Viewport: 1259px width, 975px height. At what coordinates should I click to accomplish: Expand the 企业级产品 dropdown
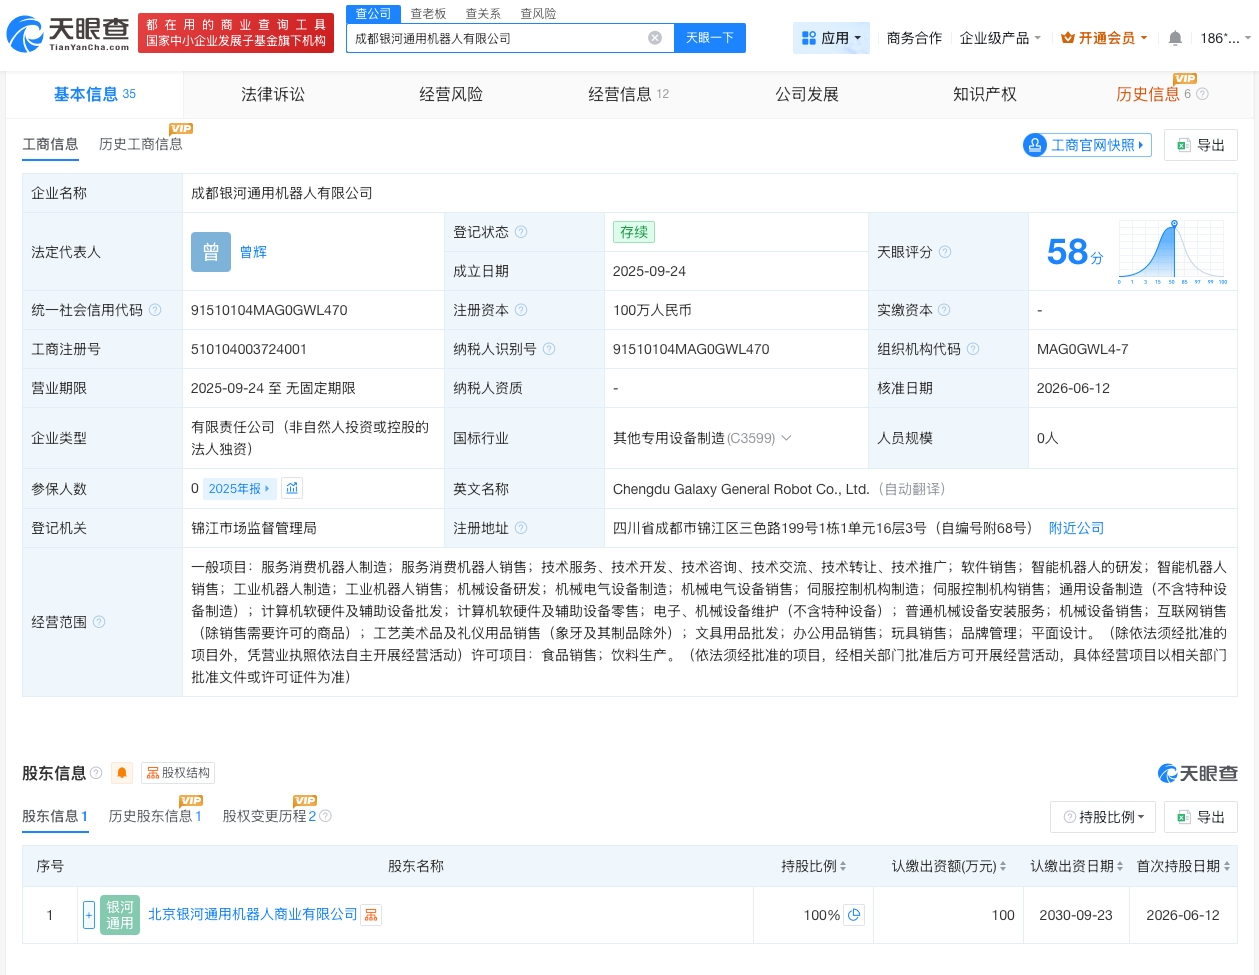(1000, 38)
